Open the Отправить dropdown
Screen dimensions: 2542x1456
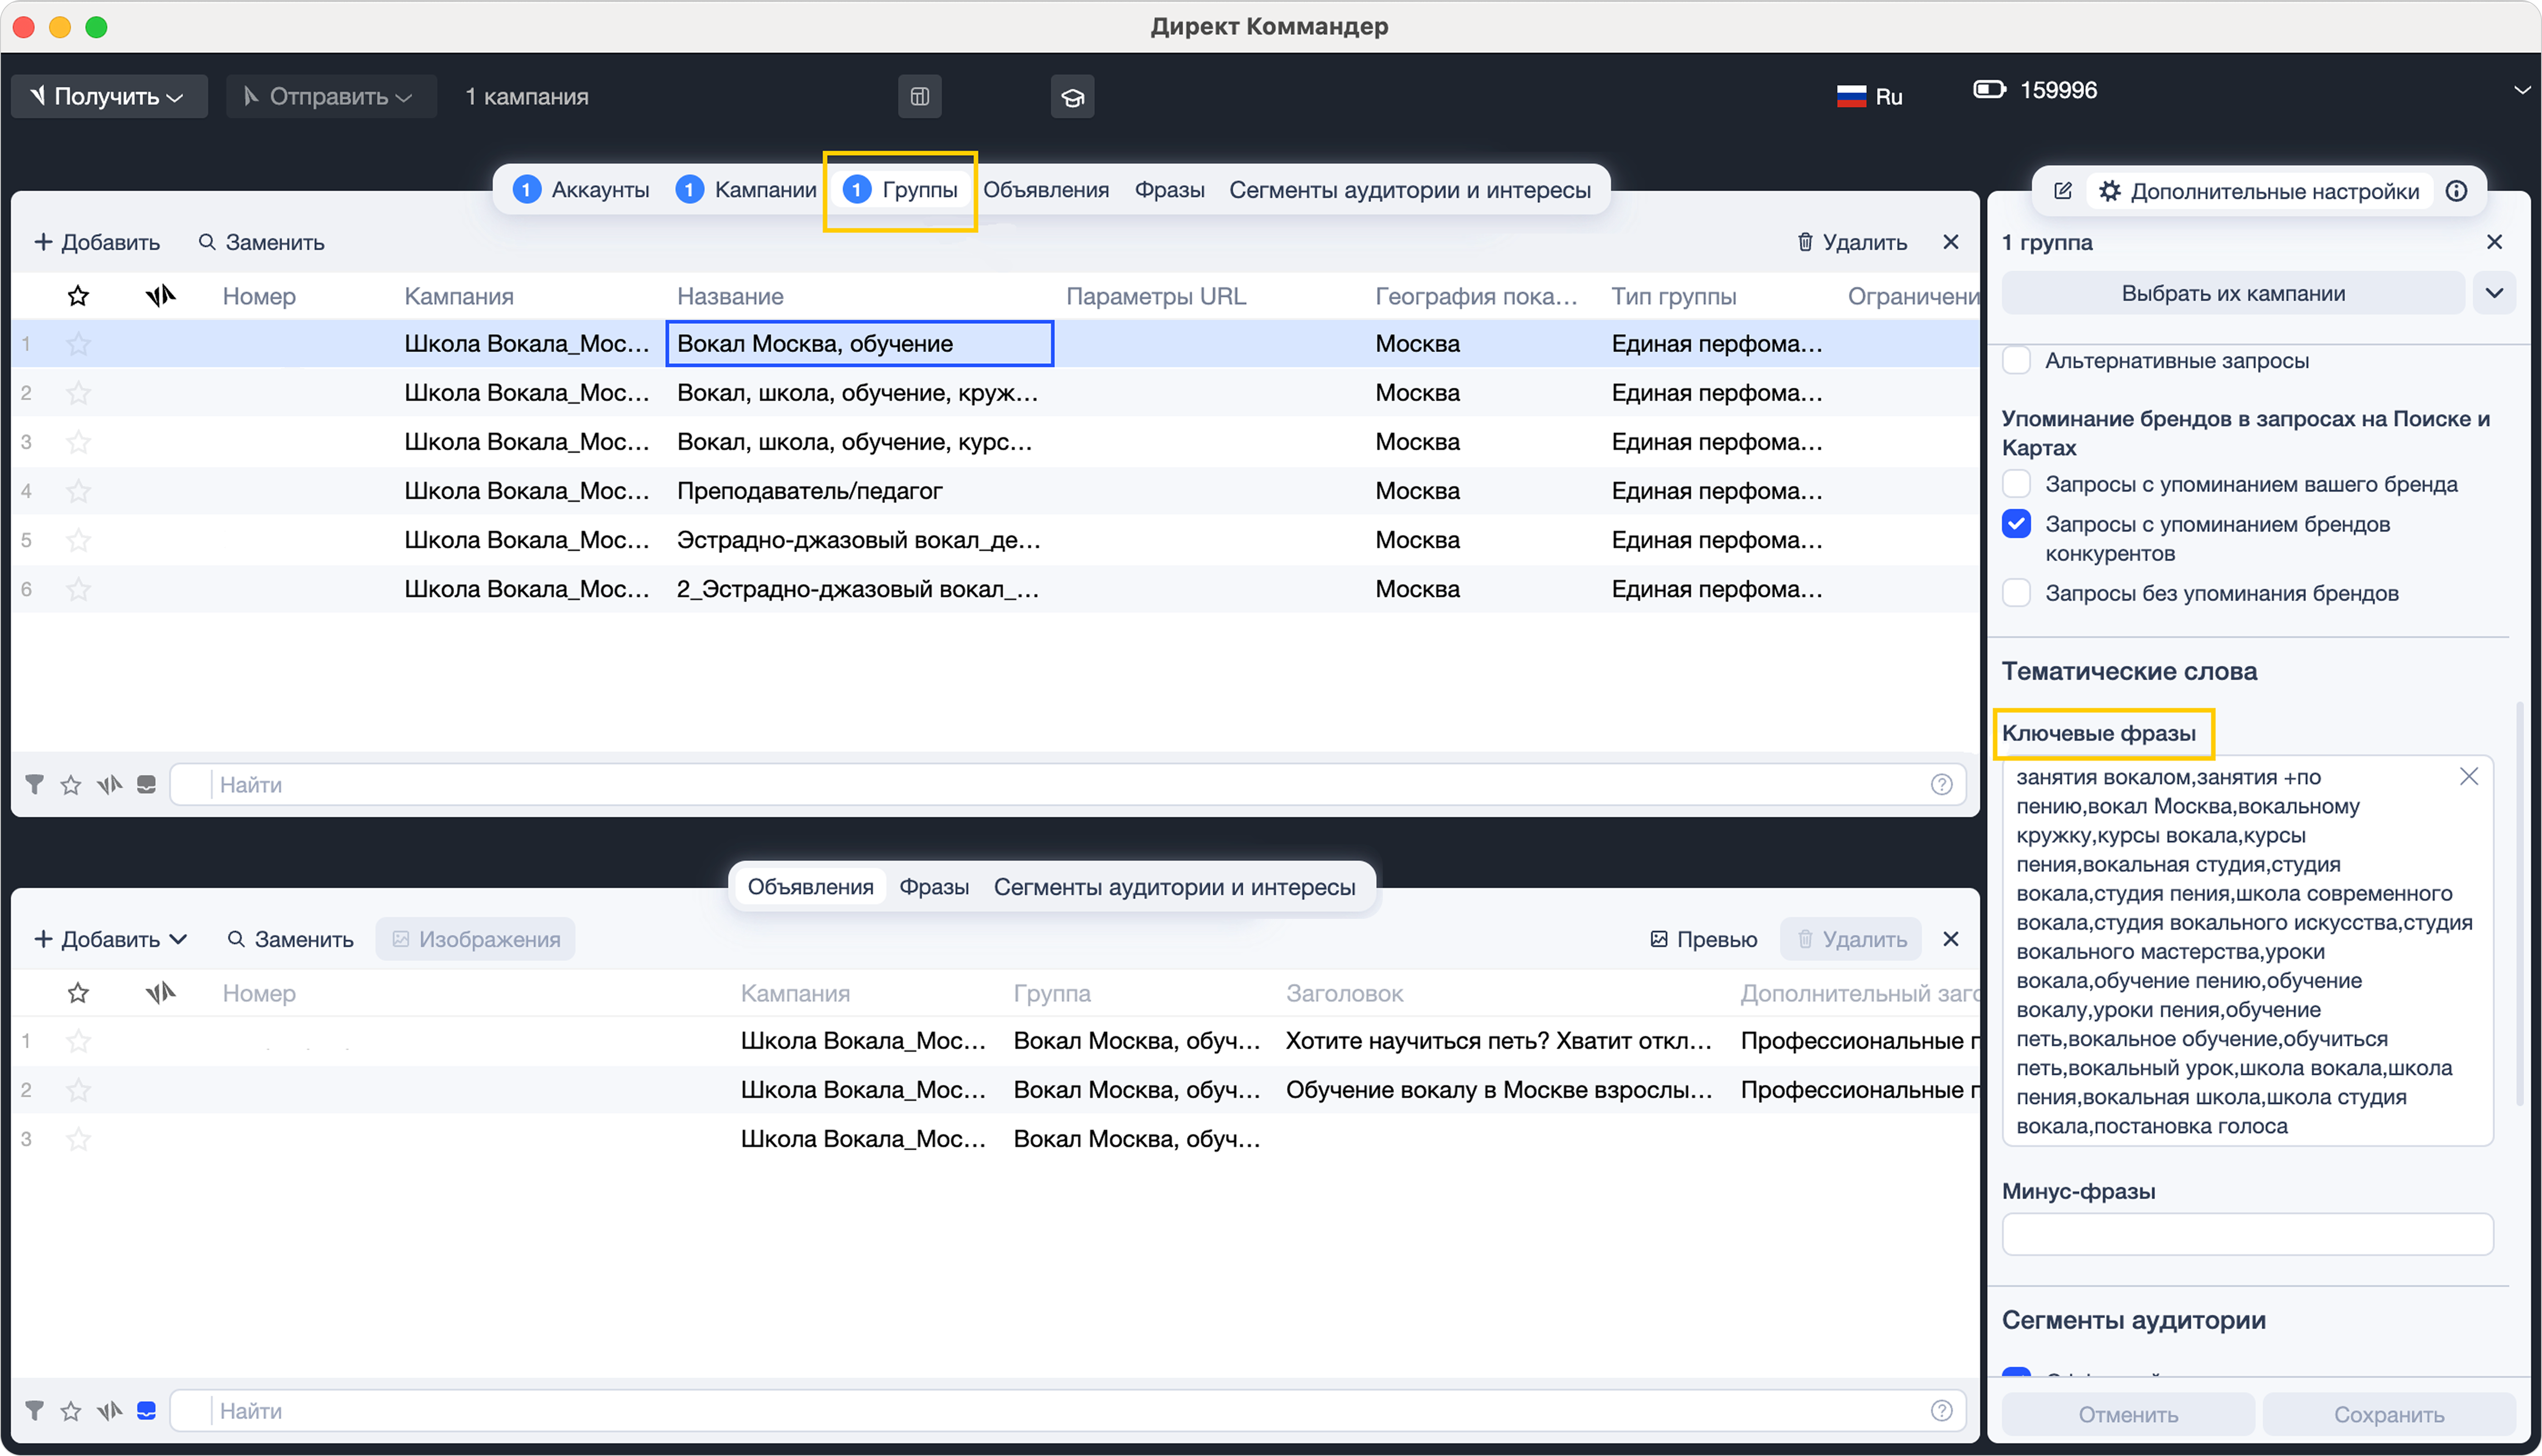pos(331,96)
